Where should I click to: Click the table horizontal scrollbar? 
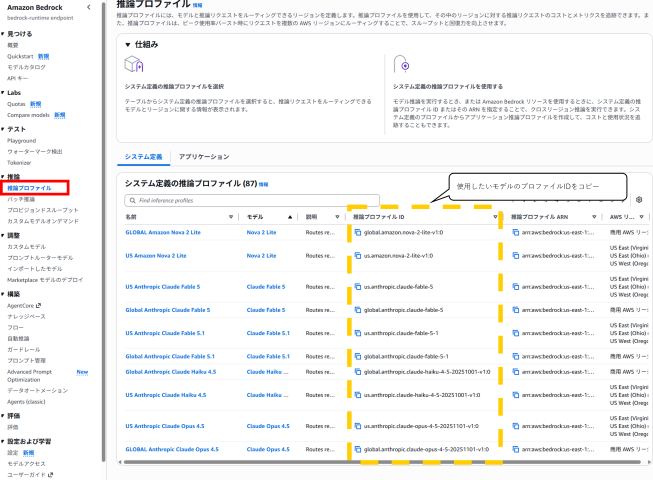coord(382,462)
